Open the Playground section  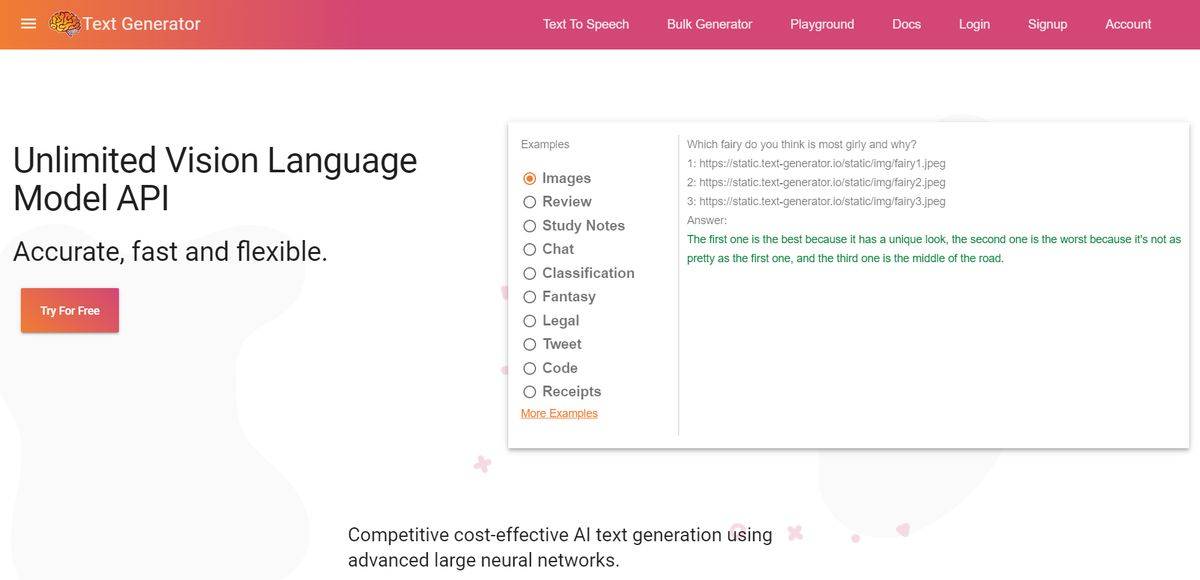821,23
